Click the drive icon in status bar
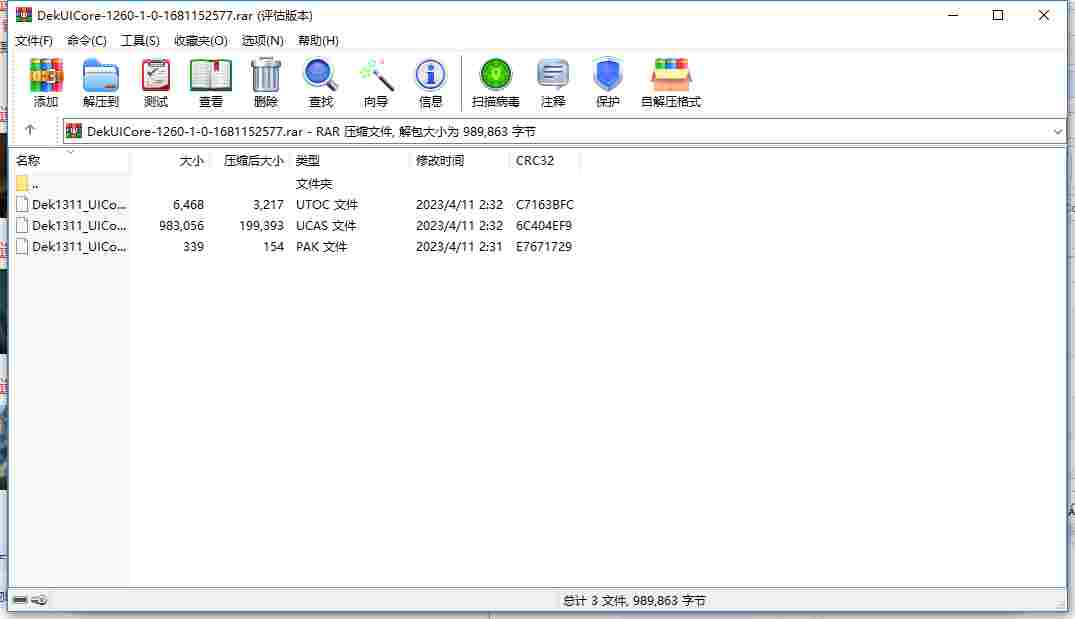Viewport: 1075px width, 619px height. click(x=20, y=600)
